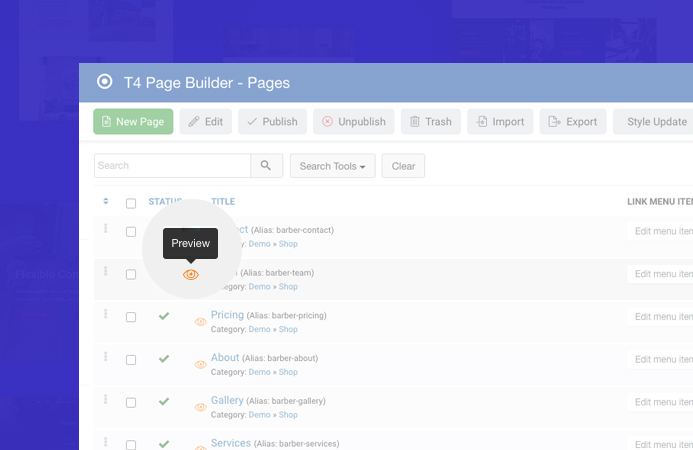Viewport: 693px width, 450px height.
Task: Click the Clear button
Action: (x=403, y=166)
